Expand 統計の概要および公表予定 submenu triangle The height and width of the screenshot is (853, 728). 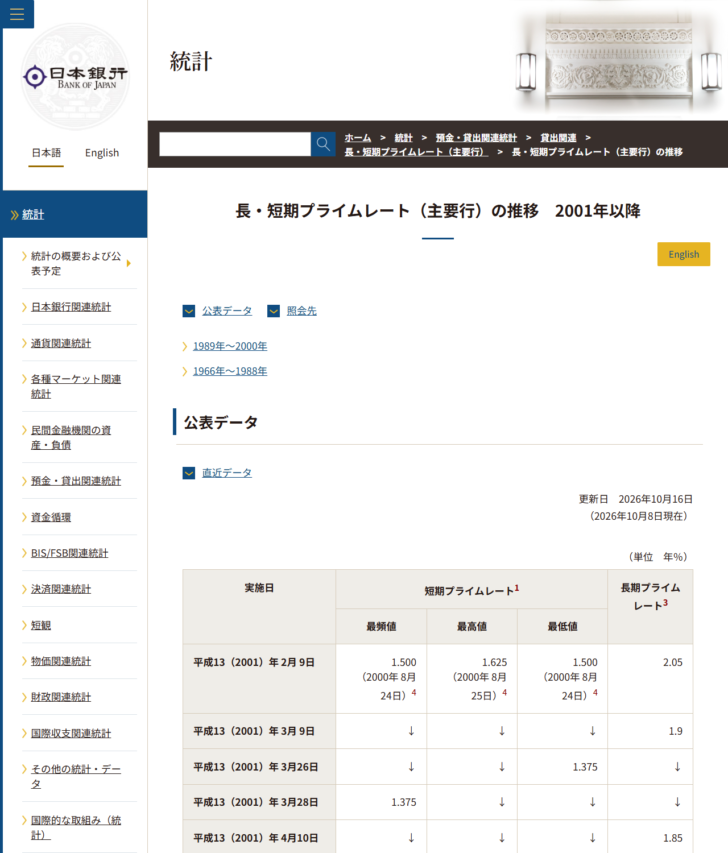[129, 263]
